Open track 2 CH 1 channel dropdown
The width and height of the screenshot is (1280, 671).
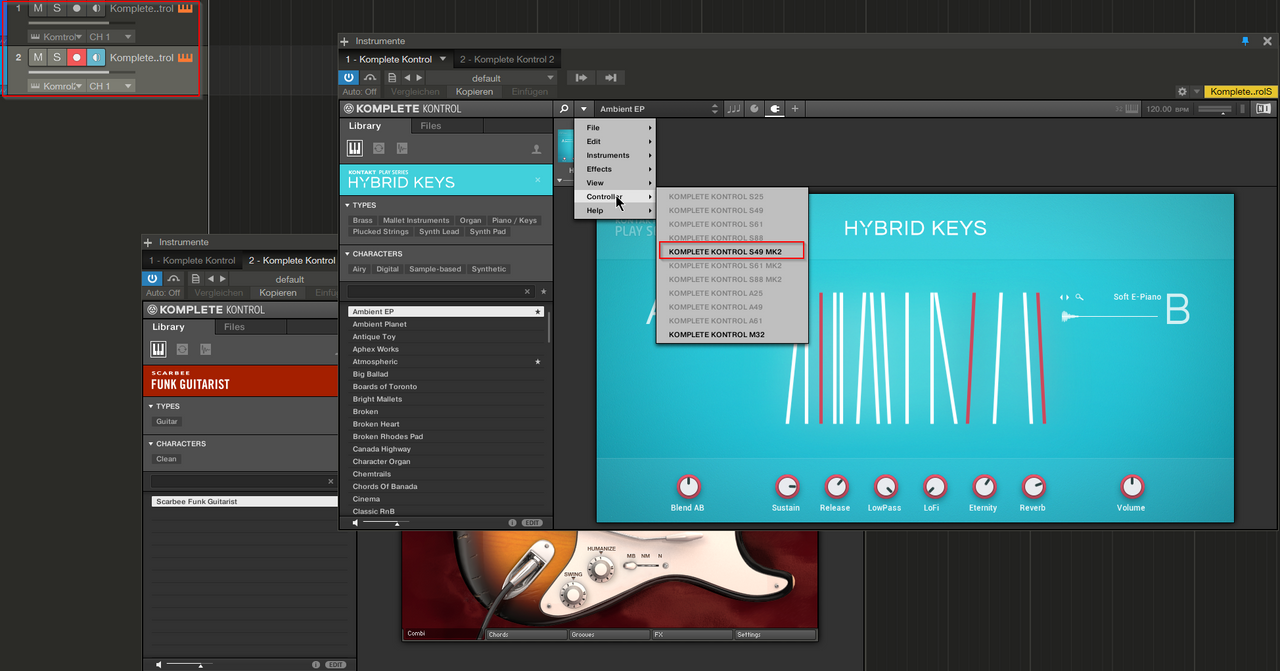[110, 86]
